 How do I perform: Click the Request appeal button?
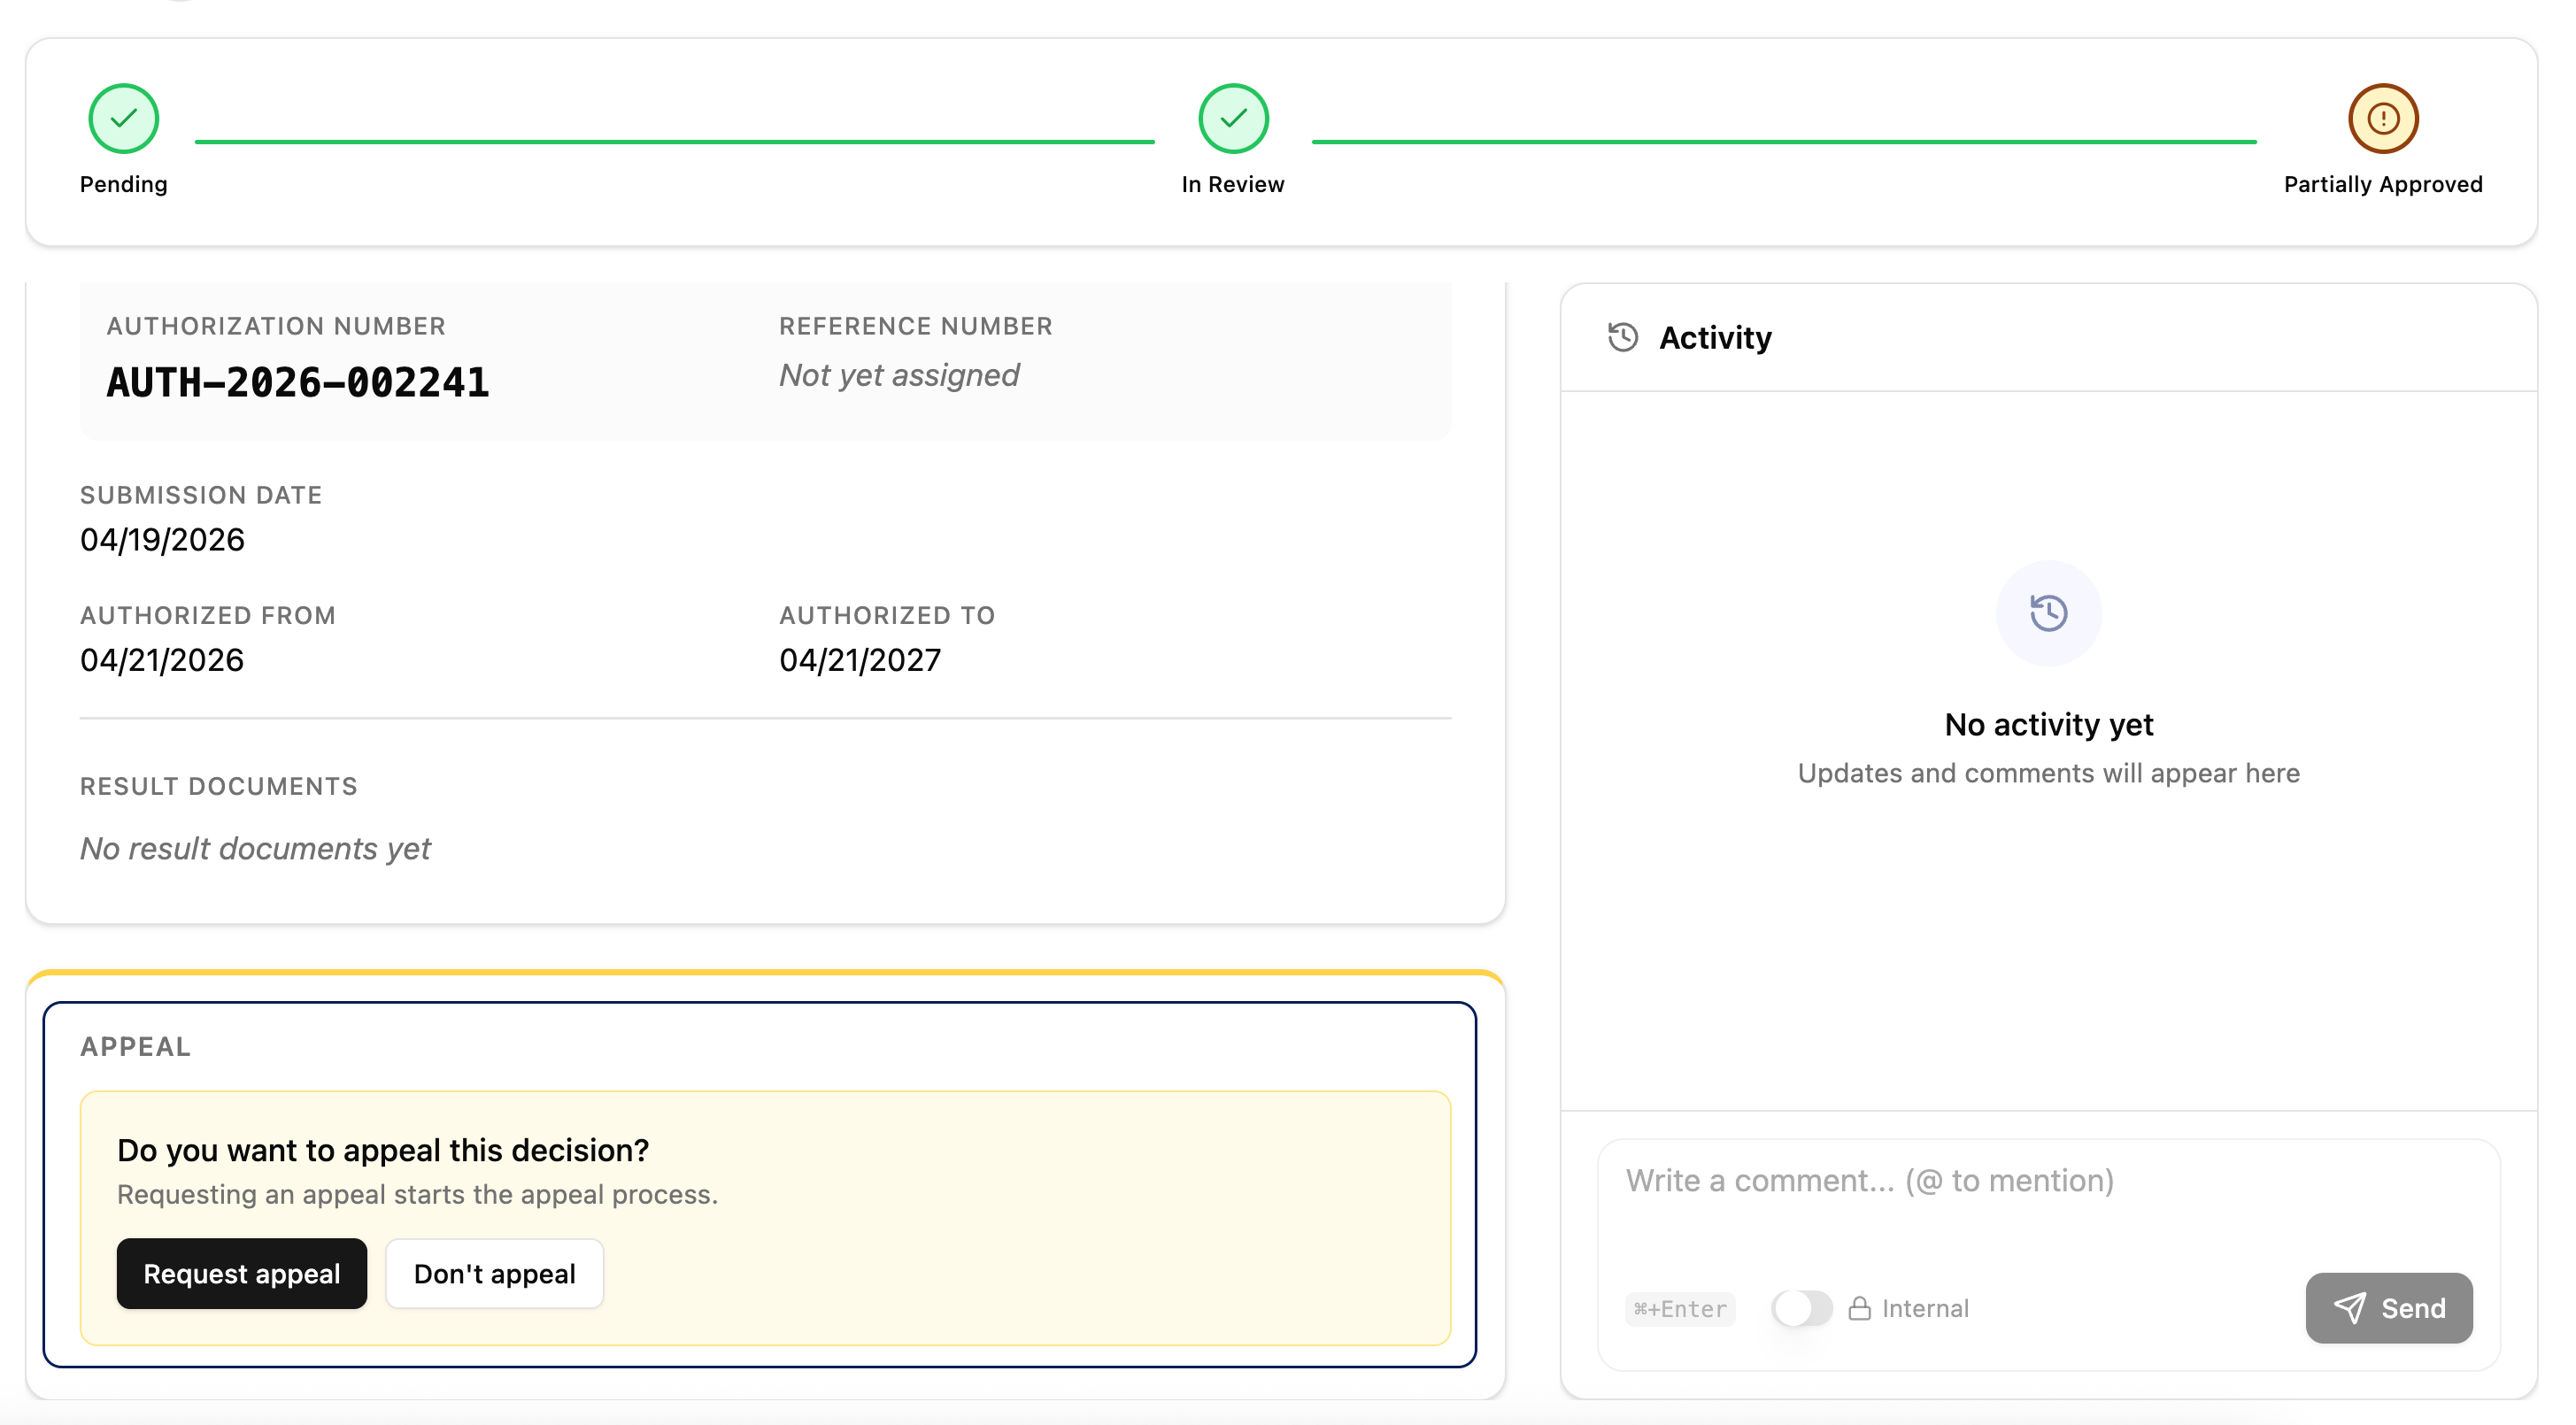pos(241,1273)
